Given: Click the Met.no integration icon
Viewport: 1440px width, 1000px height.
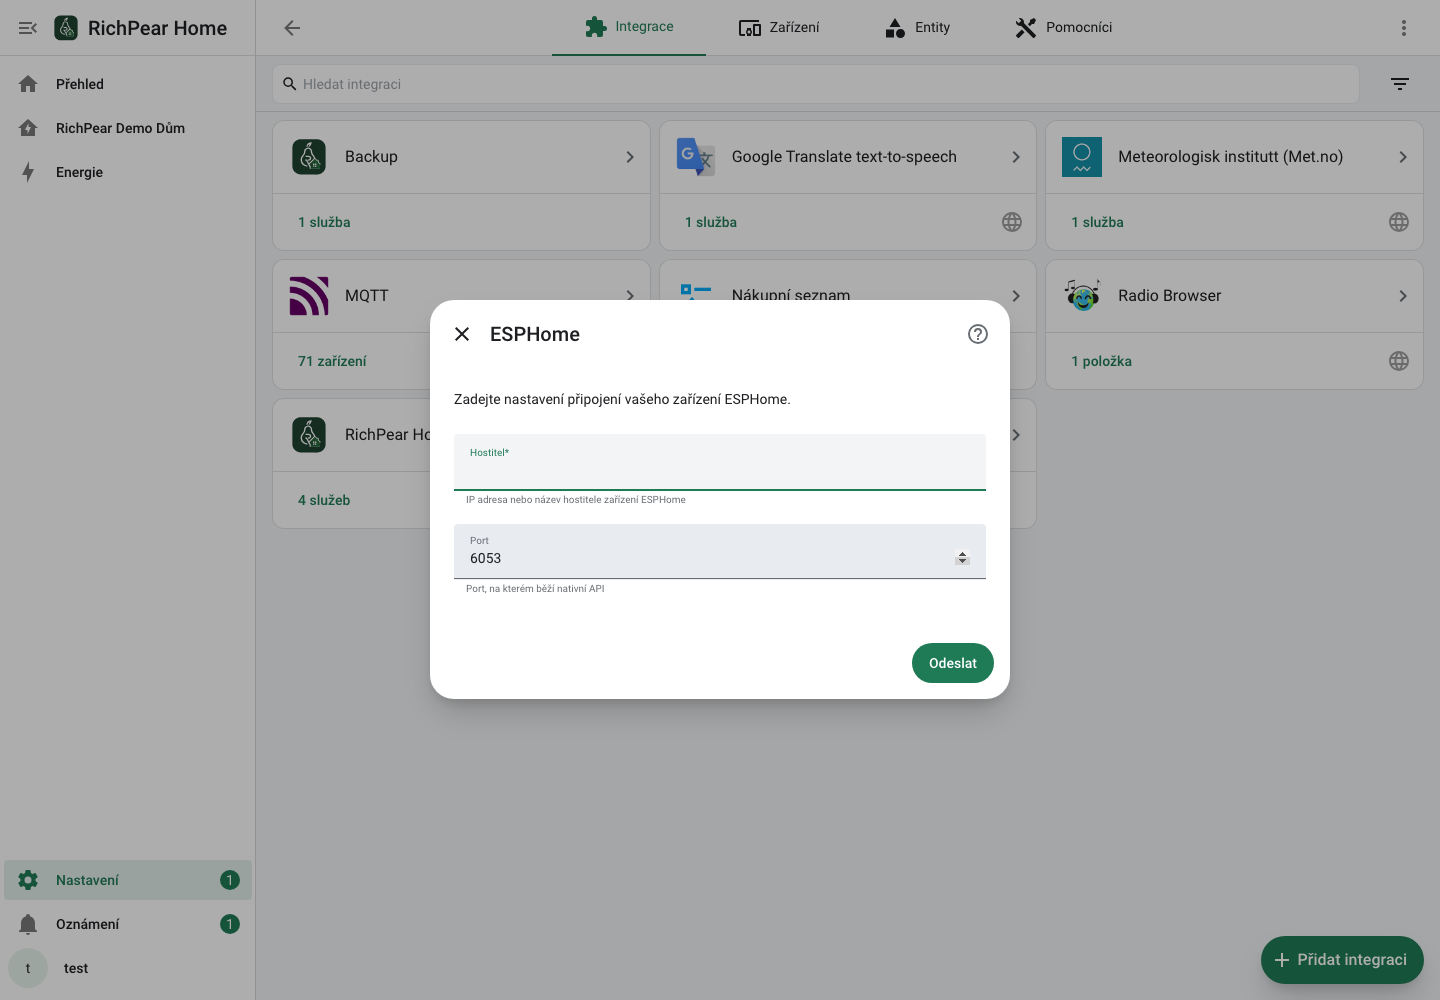Looking at the screenshot, I should click(1082, 157).
